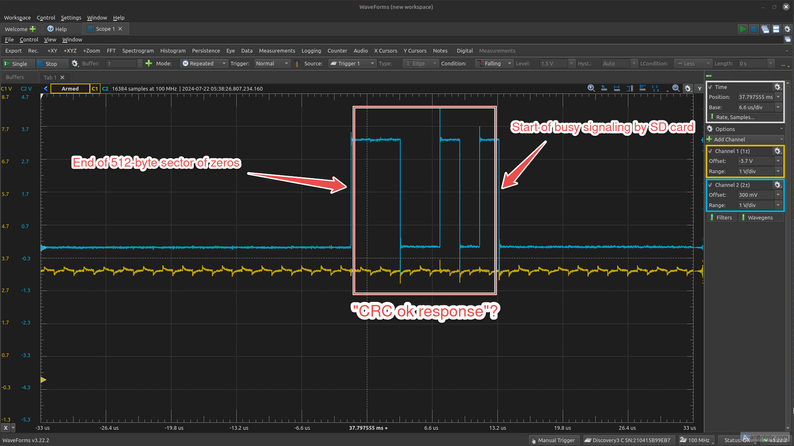The image size is (794, 446).
Task: Select the C1 yellow channel indicator
Action: [95, 89]
